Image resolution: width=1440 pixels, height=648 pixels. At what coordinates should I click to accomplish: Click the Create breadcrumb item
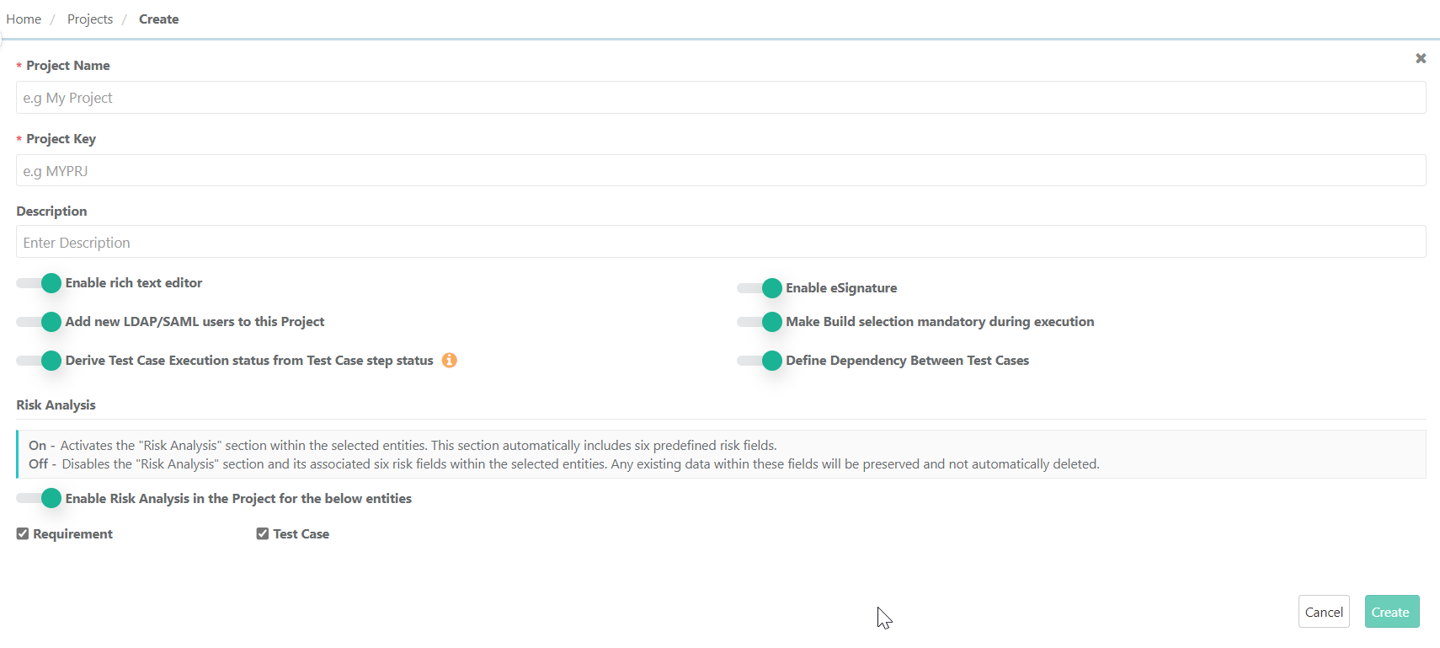(x=159, y=19)
